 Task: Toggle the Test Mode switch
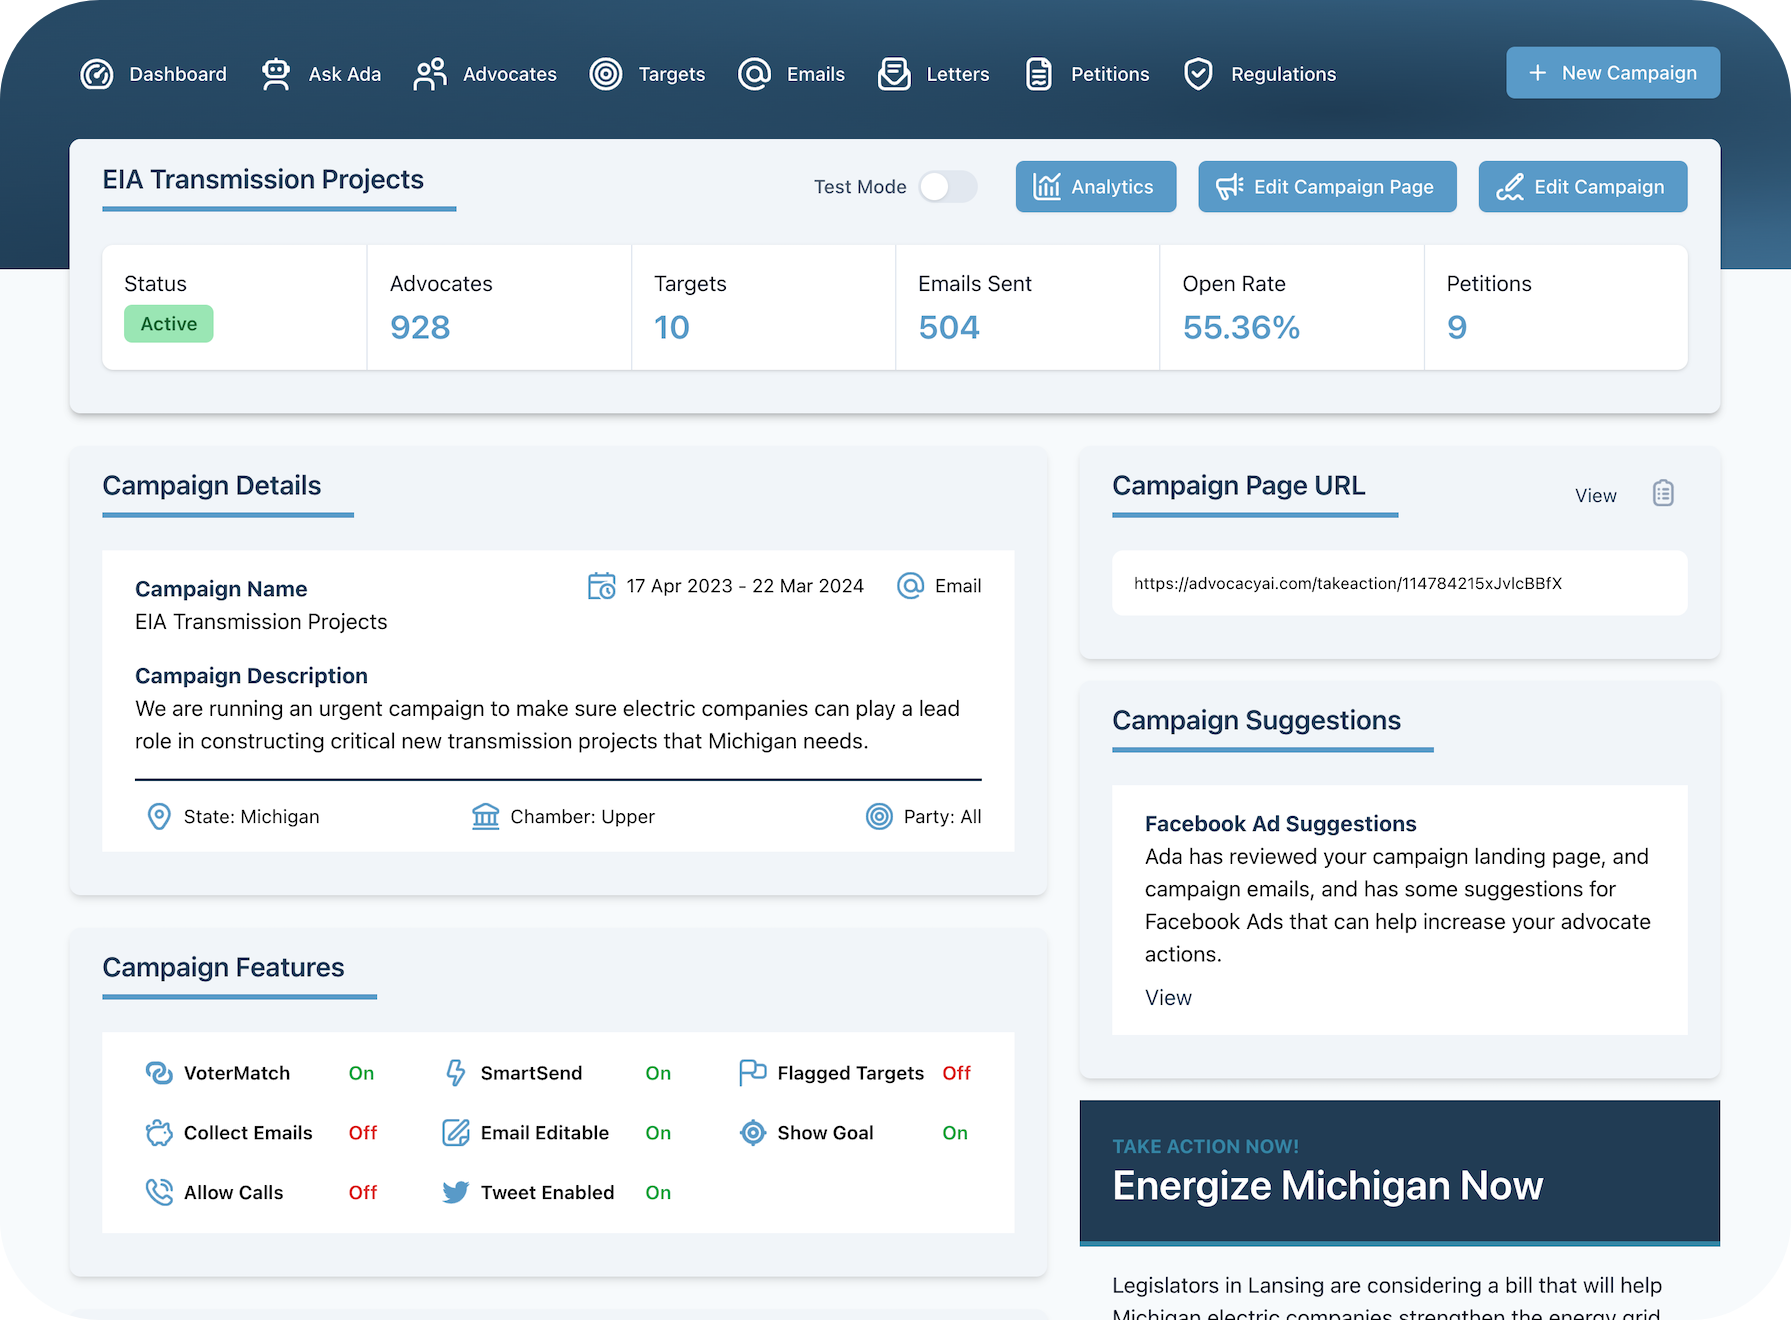click(x=948, y=187)
